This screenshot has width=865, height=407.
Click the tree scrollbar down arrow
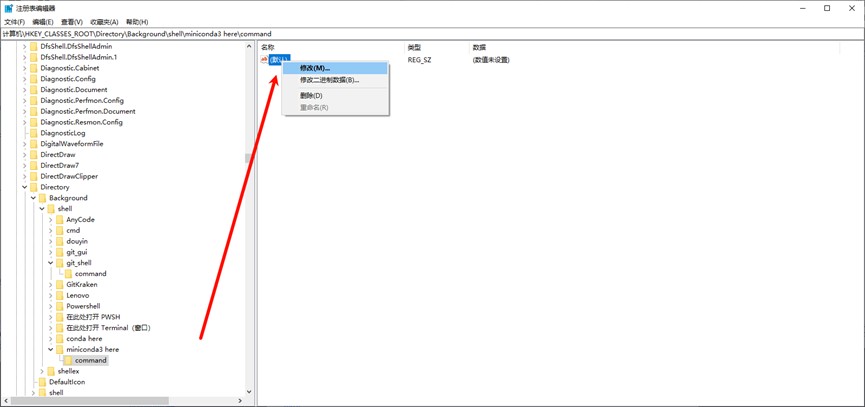pos(248,392)
